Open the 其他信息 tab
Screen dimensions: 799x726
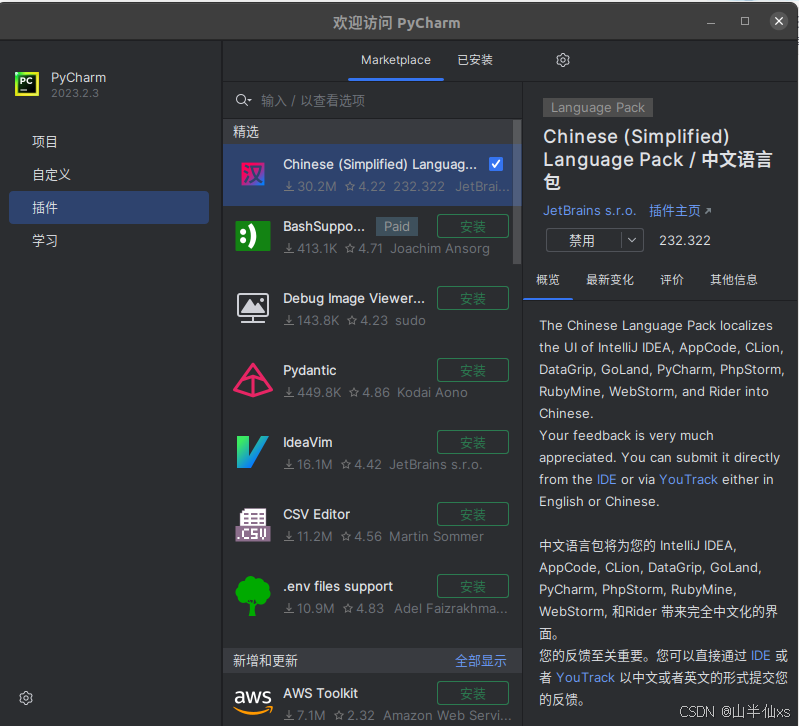click(x=734, y=280)
